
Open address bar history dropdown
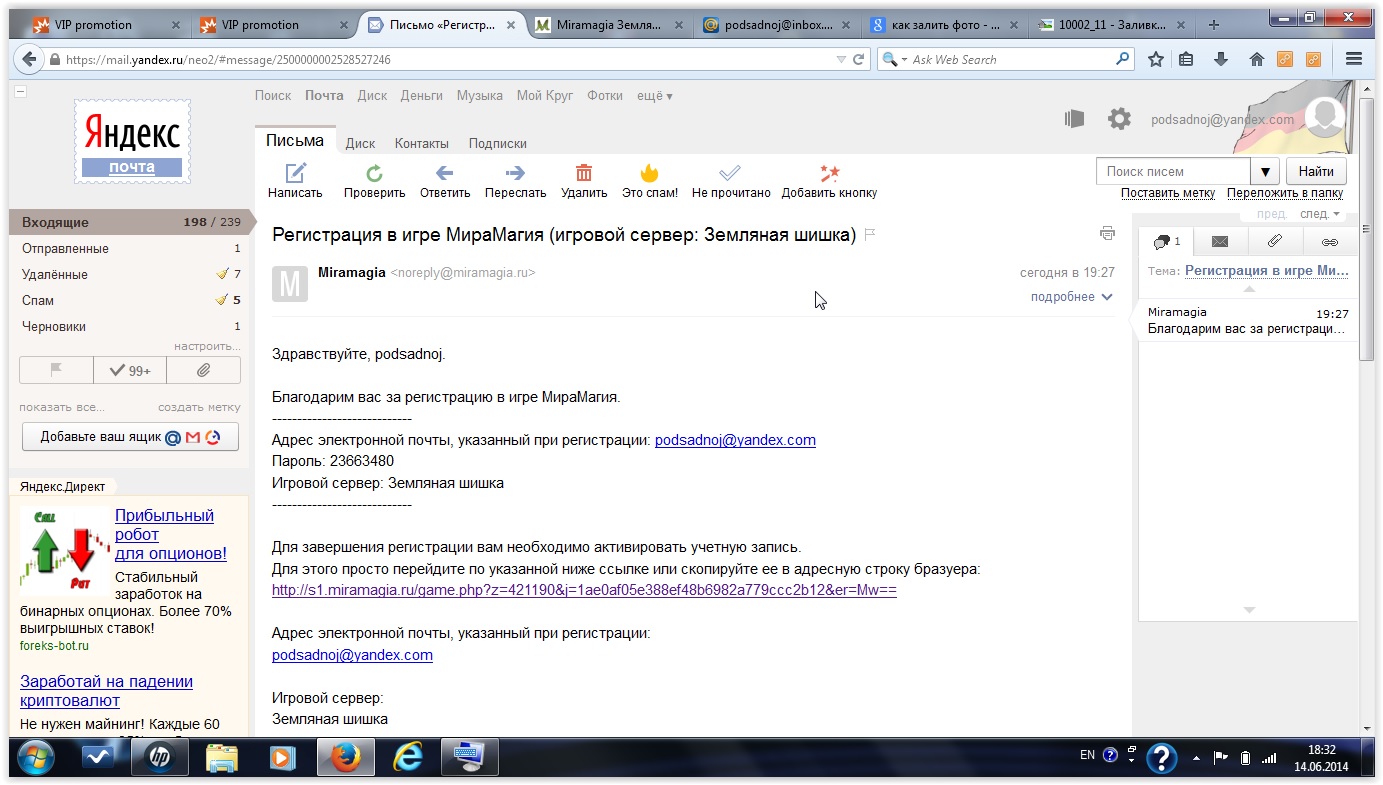pos(841,60)
